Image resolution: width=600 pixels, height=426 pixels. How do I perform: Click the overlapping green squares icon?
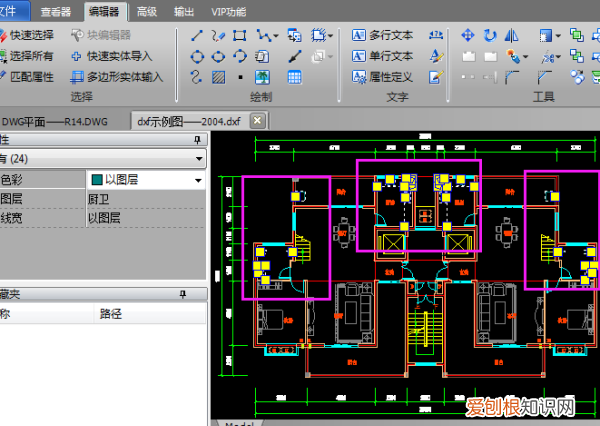tap(577, 35)
